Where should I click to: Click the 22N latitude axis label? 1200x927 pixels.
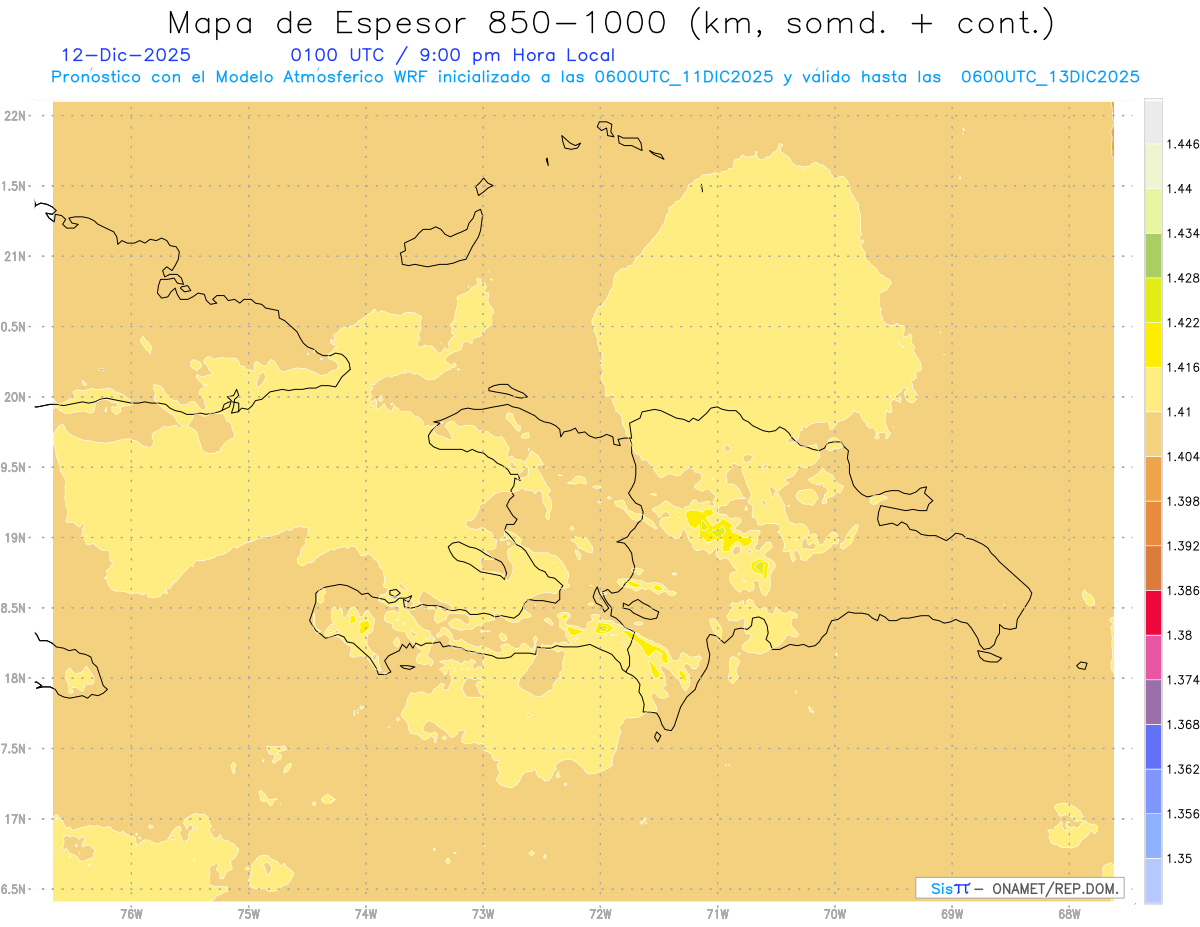tap(17, 116)
